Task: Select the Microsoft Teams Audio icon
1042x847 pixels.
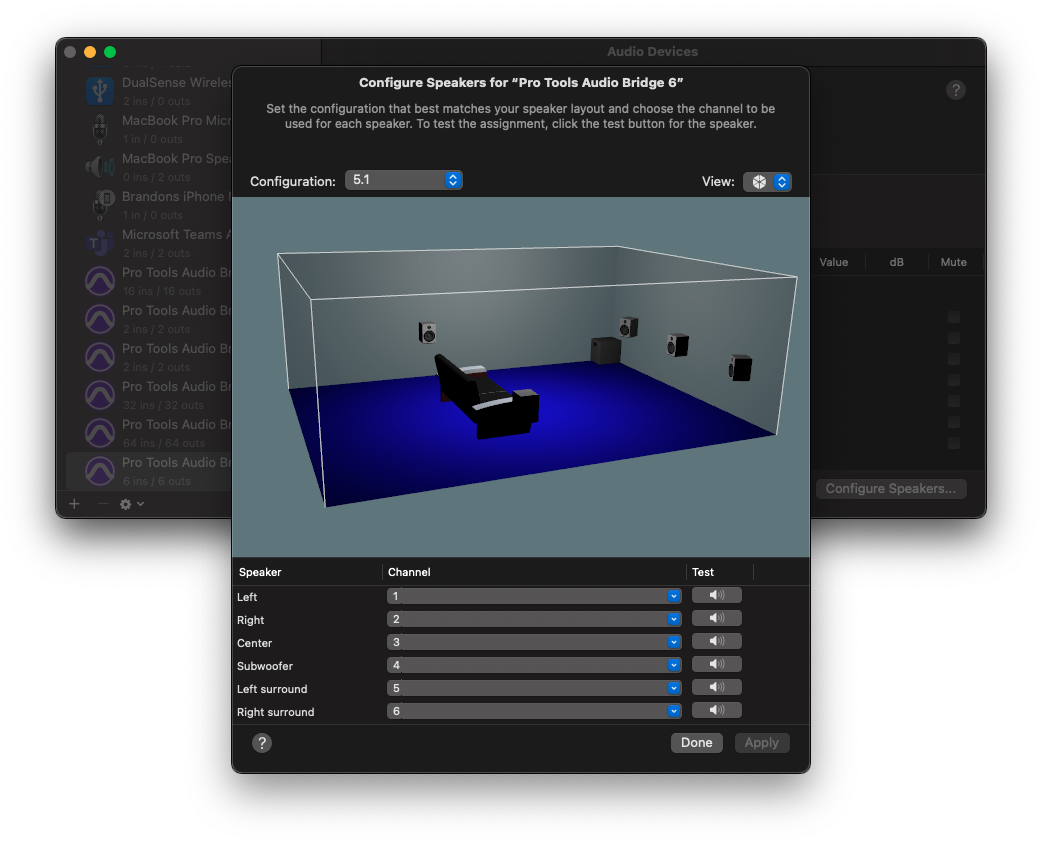Action: [100, 242]
